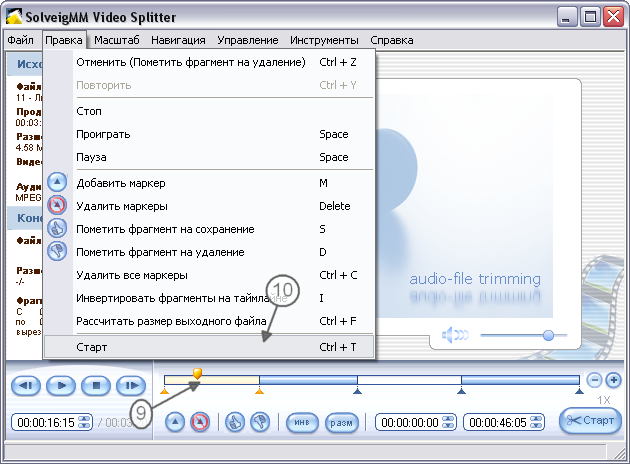Viewport: 630px width, 464px height.
Task: Maximize the SolveigMM Video Splitter window
Action: pyautogui.click(x=591, y=17)
